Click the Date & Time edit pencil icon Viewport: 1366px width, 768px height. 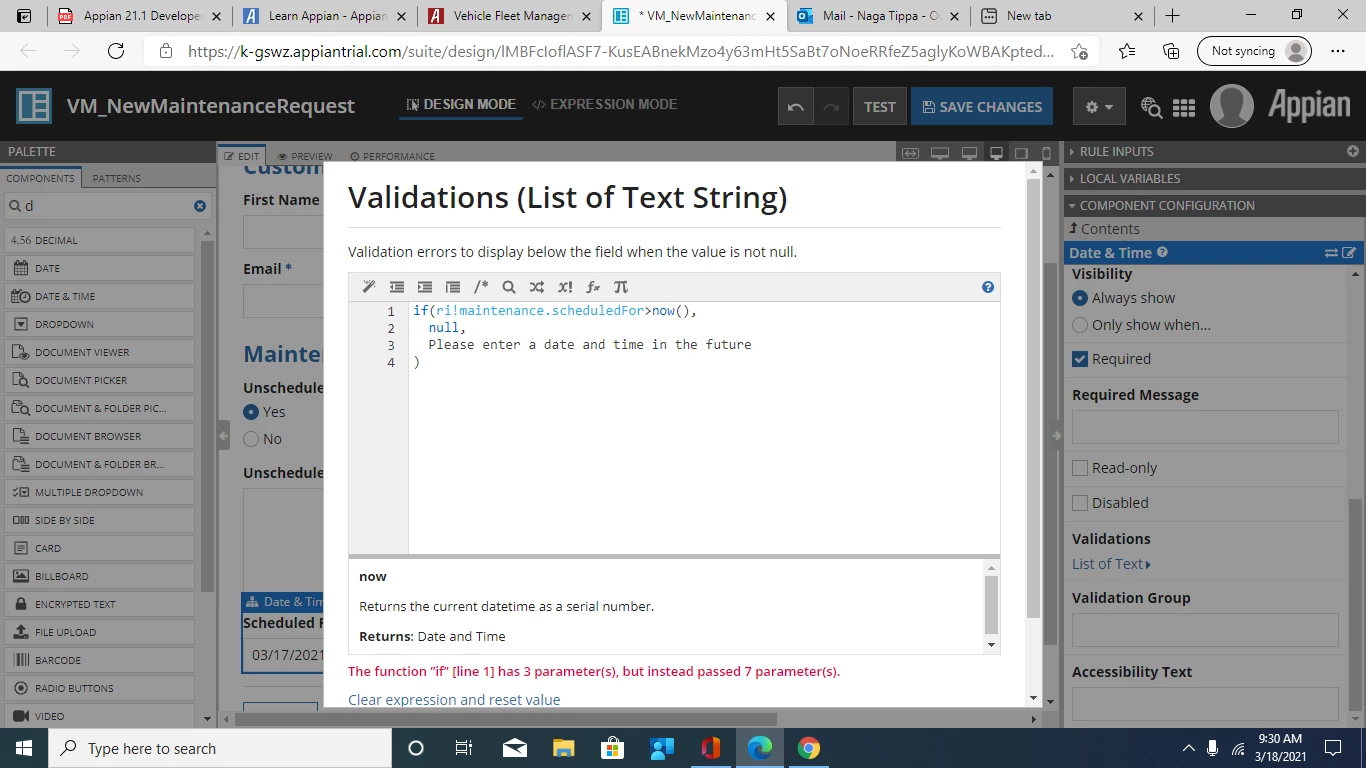[1348, 253]
